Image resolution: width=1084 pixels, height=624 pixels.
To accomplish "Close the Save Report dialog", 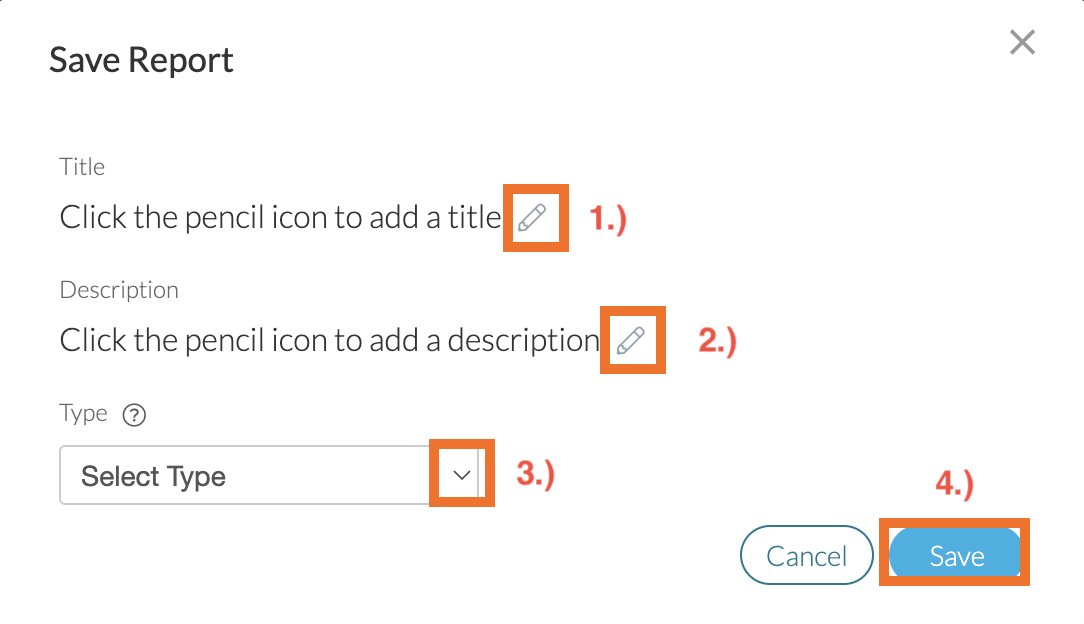I will 1022,43.
